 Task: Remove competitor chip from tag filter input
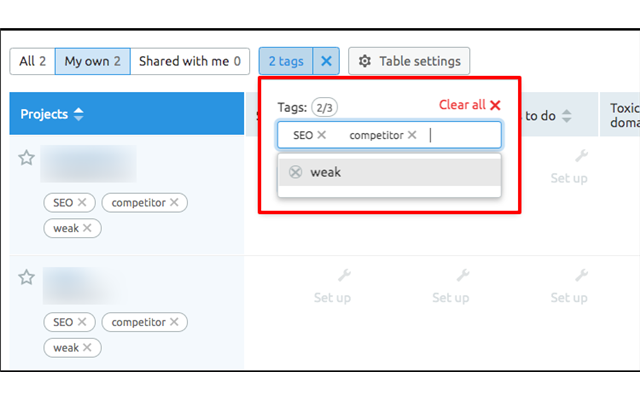pos(412,135)
